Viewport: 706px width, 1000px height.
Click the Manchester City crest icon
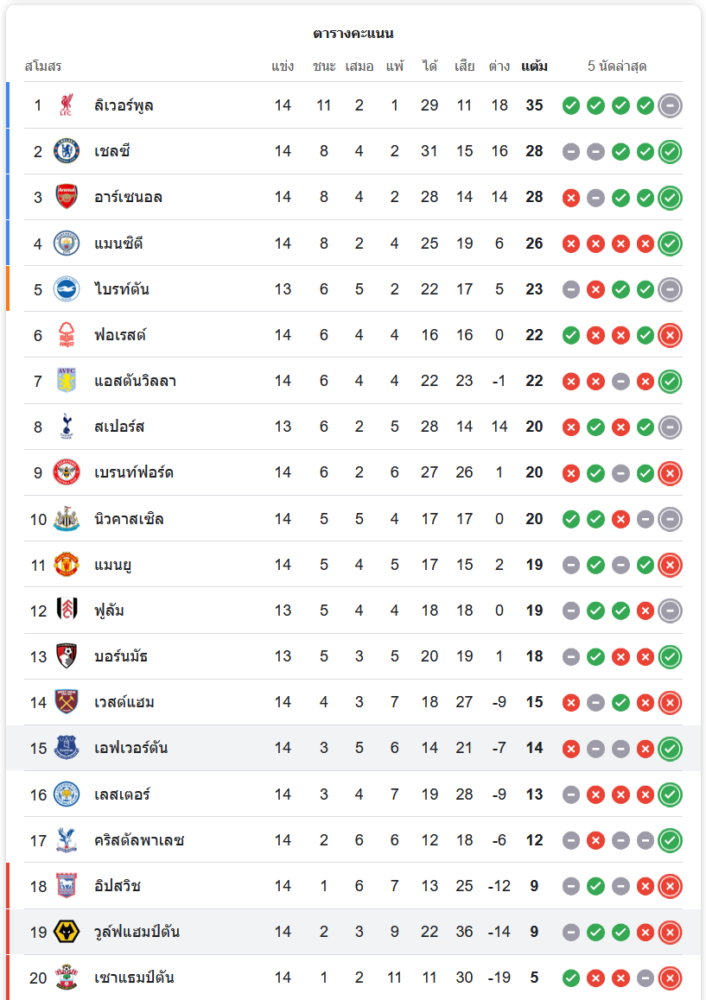(x=67, y=243)
